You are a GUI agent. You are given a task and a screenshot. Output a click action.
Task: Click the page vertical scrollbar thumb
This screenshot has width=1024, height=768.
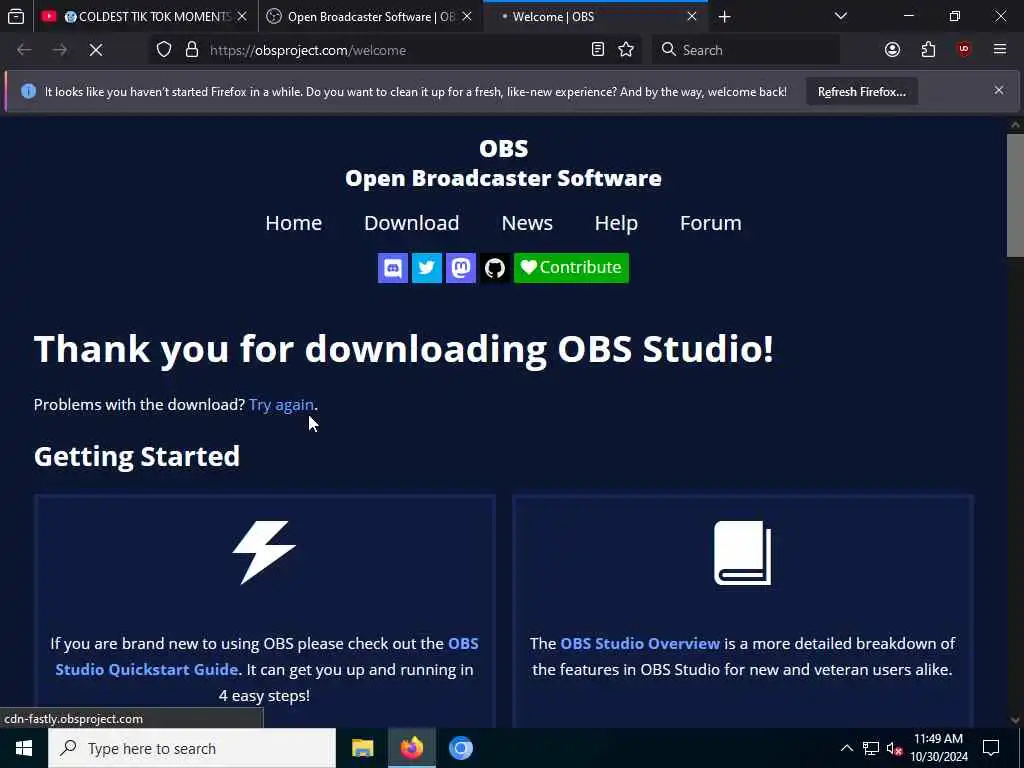tap(1015, 195)
